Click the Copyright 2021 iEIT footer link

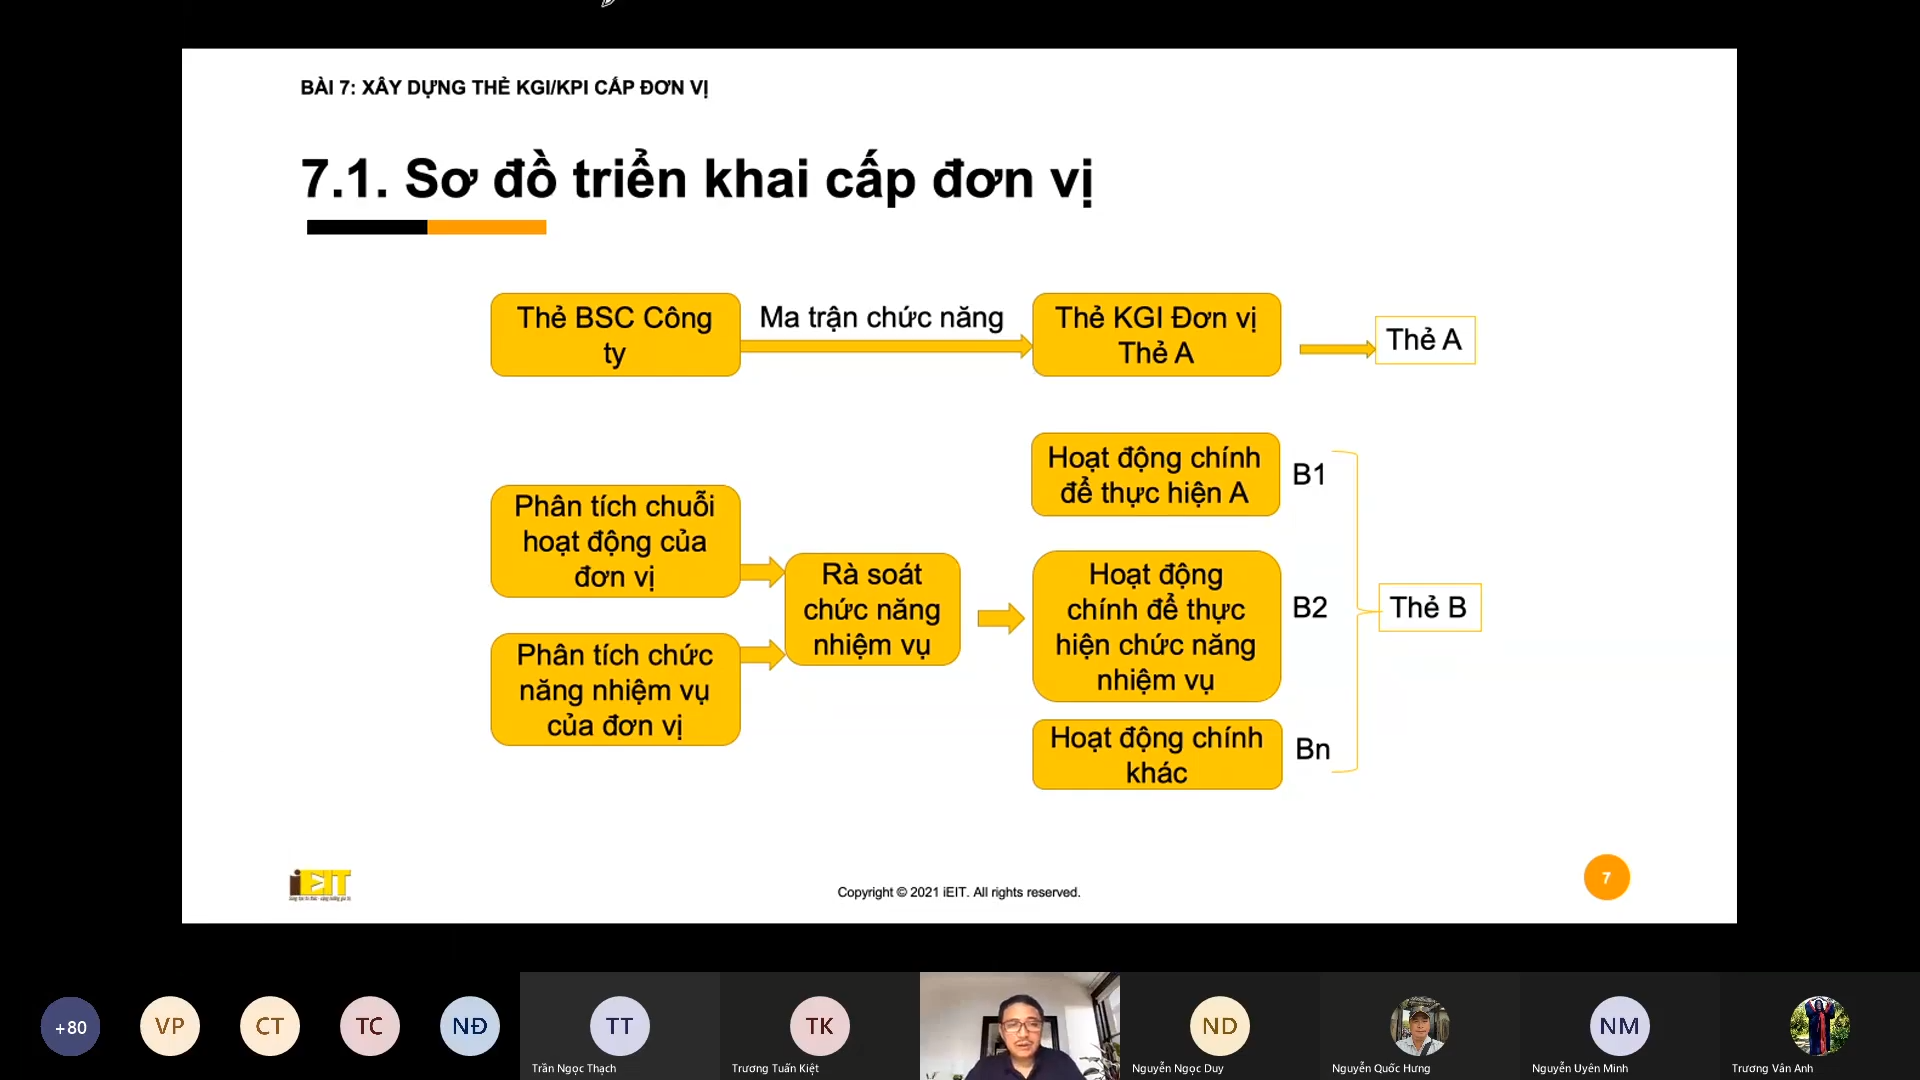point(959,891)
